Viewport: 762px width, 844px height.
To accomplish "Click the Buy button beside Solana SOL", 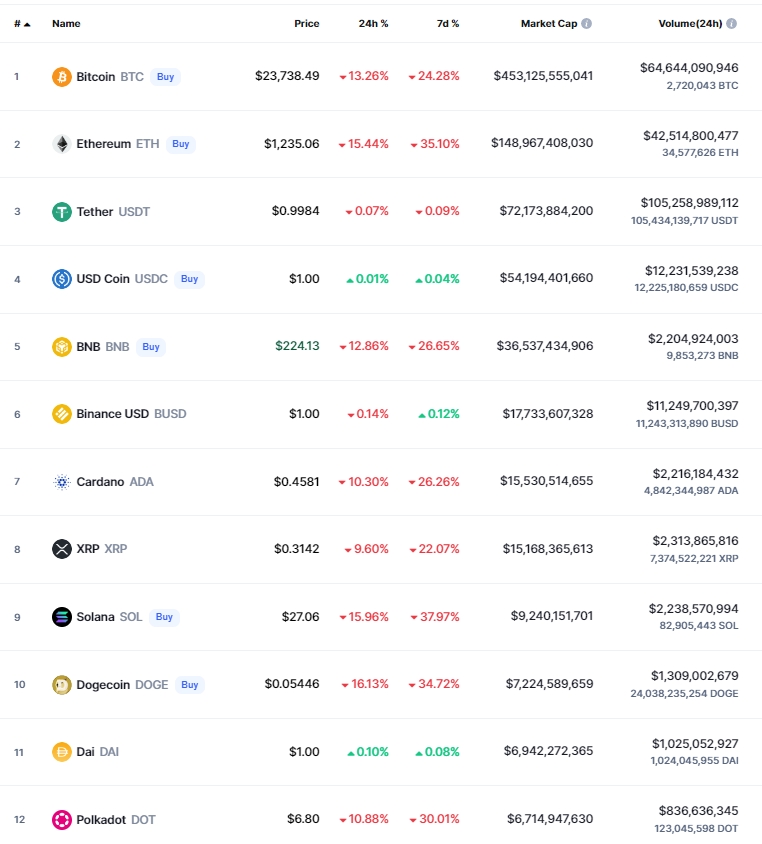I will [x=164, y=617].
